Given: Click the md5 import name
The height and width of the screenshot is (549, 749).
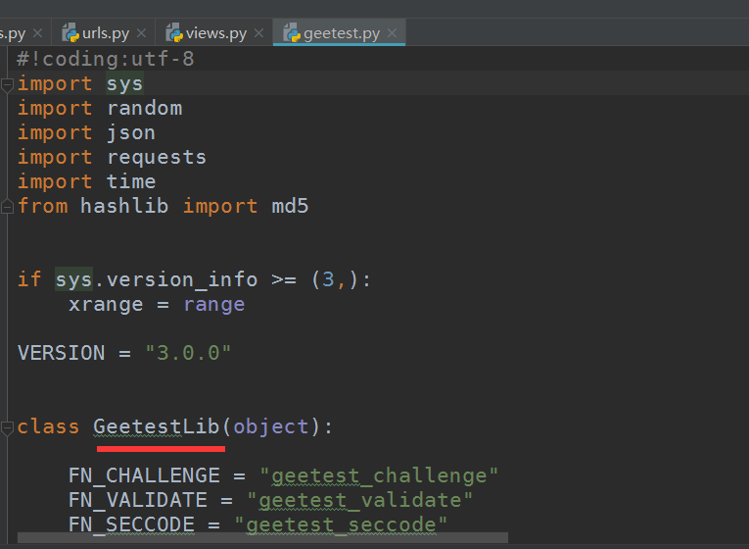Looking at the screenshot, I should coord(290,206).
